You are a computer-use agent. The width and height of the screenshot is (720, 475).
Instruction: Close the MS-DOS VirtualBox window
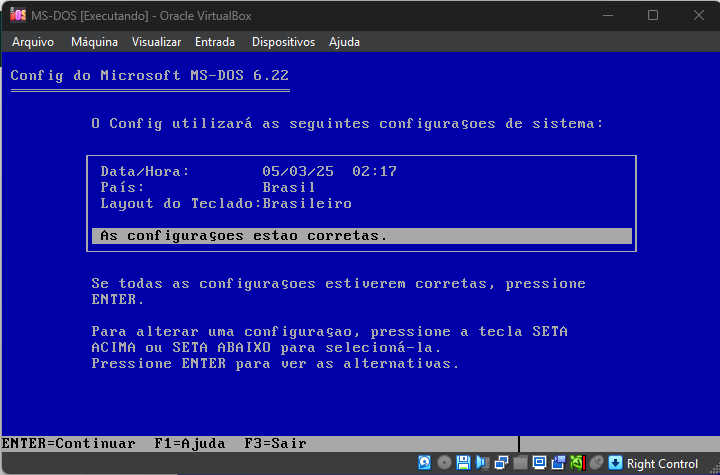click(x=699, y=15)
